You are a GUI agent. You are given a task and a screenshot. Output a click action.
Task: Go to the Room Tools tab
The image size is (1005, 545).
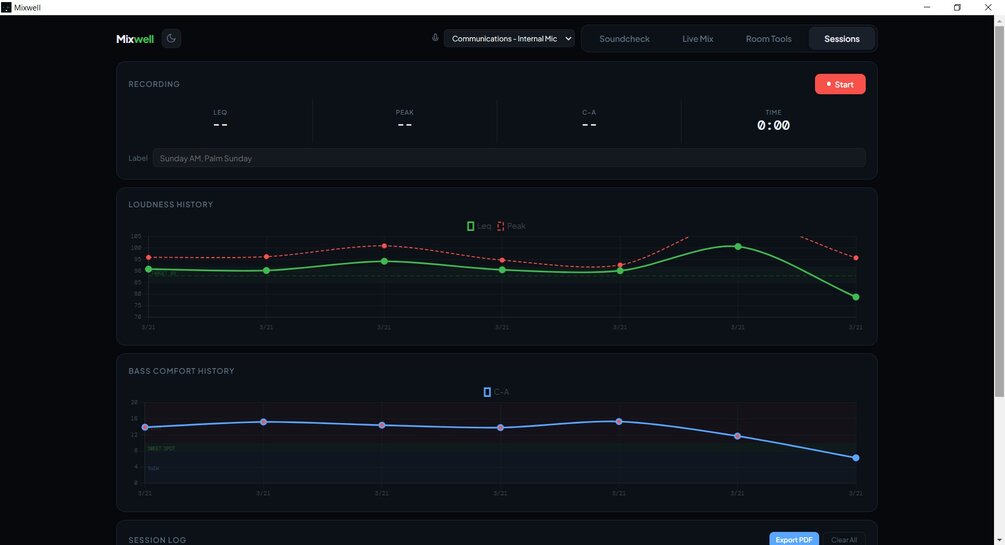tap(768, 38)
